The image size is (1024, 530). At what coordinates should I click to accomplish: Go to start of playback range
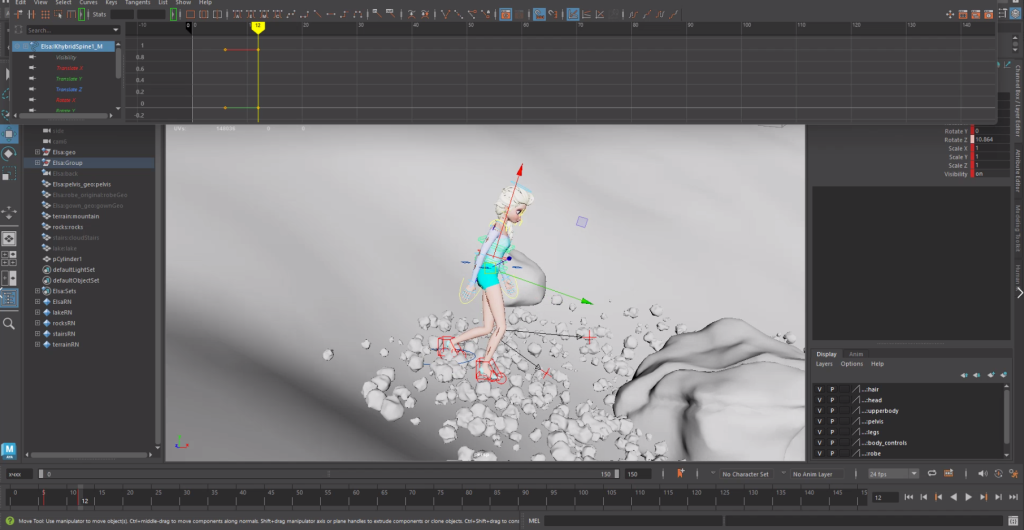(908, 497)
